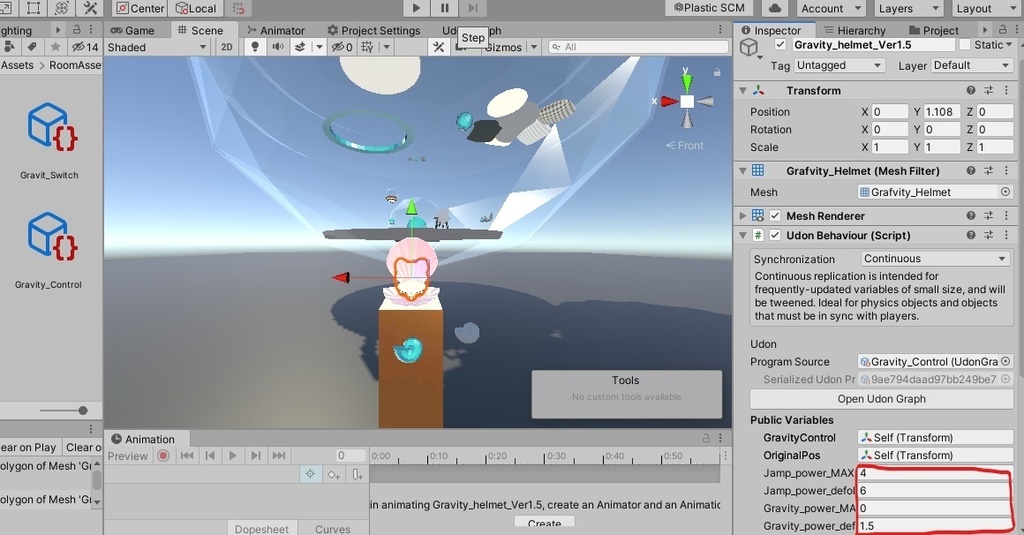This screenshot has width=1024, height=535.
Task: Click the Plastic SCM button
Action: 709,8
